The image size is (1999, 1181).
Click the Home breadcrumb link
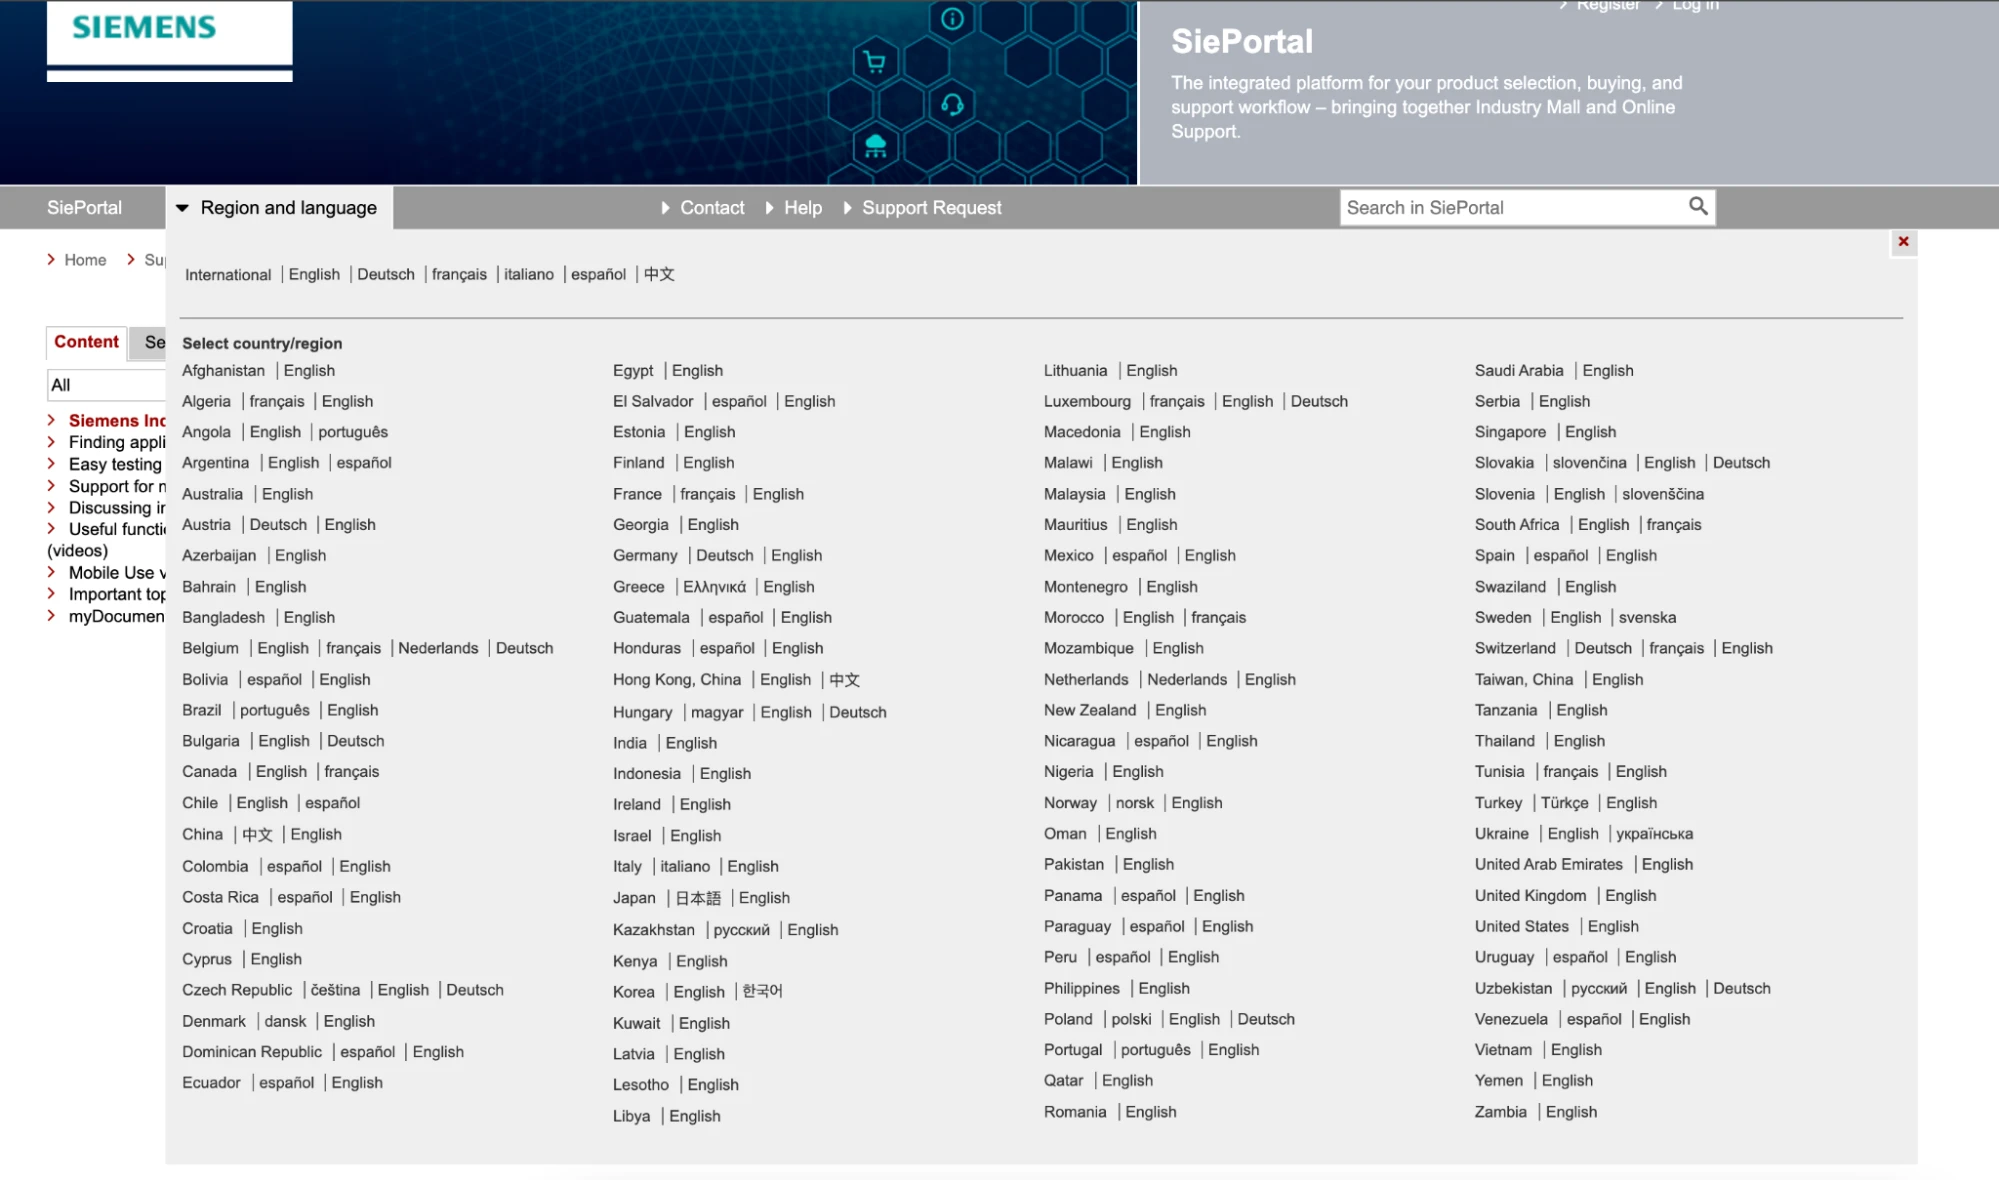(85, 260)
